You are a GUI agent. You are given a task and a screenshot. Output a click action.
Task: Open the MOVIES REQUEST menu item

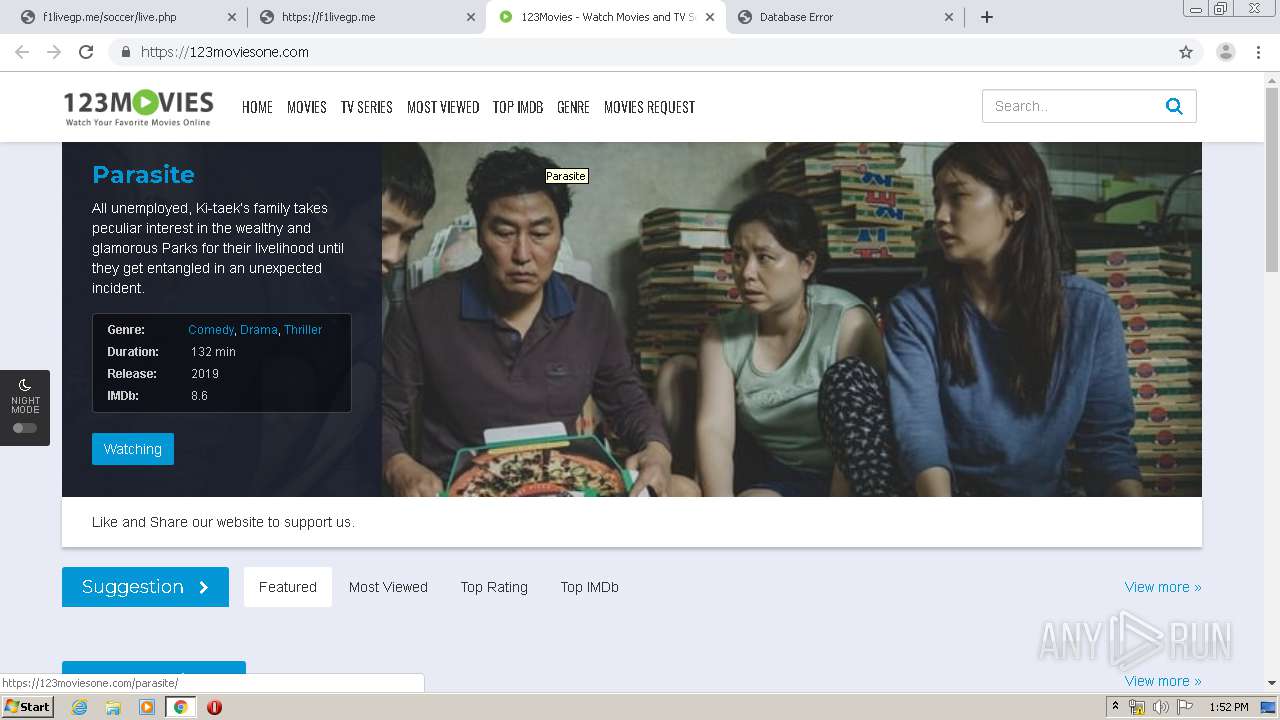pos(649,107)
